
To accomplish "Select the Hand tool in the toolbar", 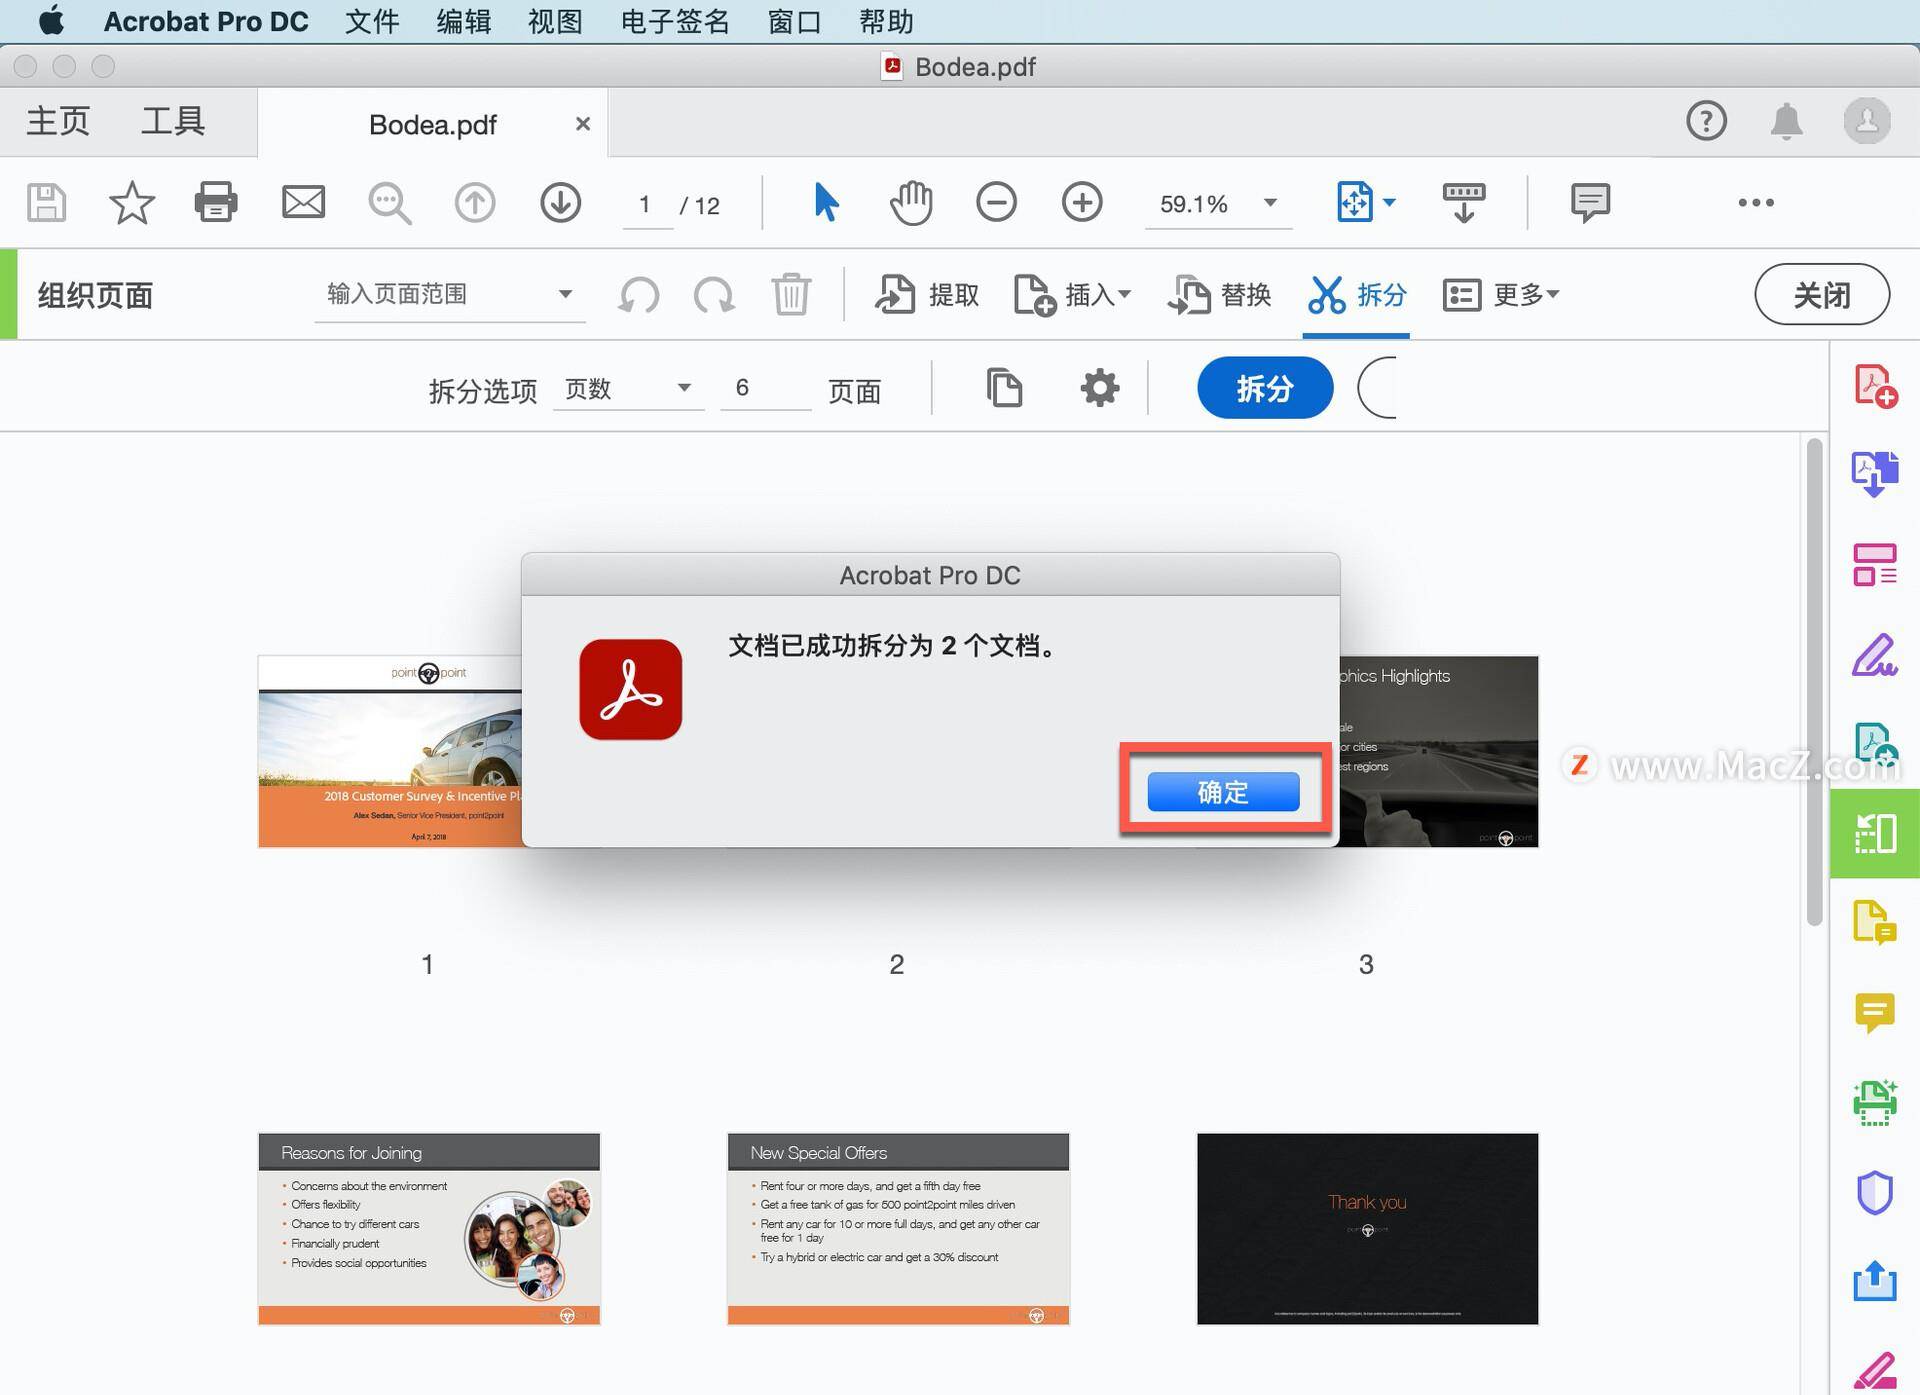I will click(x=910, y=202).
